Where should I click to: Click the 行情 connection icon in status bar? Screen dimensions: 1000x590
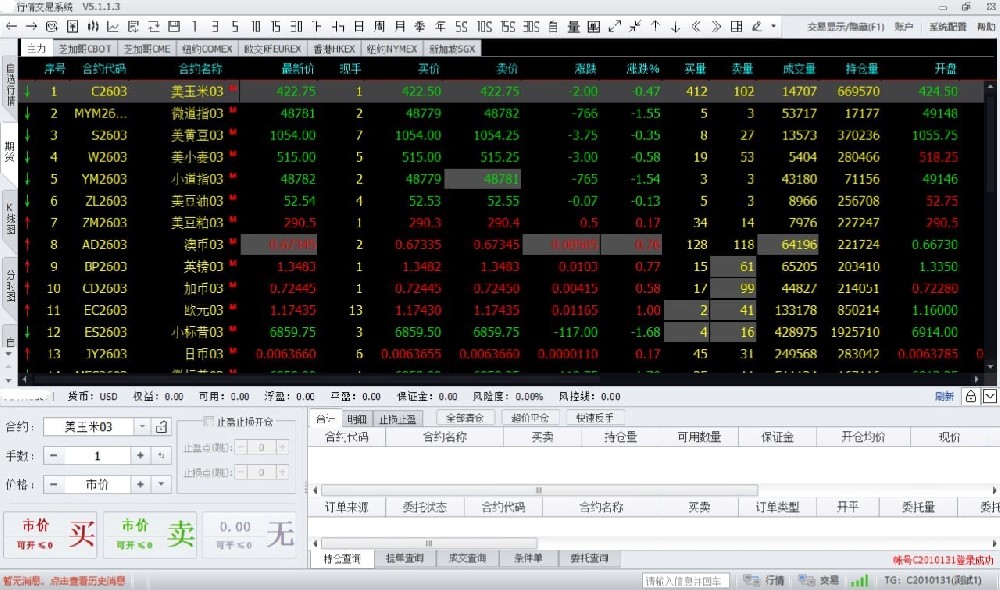[x=751, y=580]
